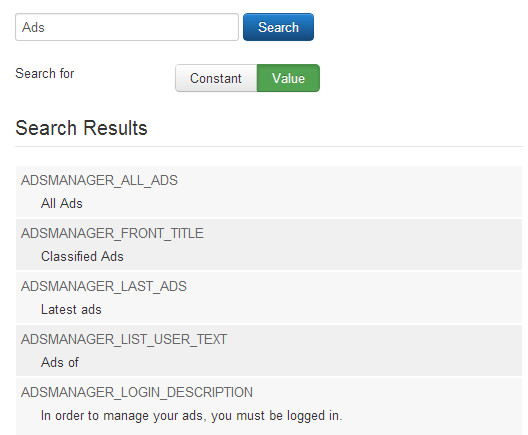528x435 pixels.
Task: Click the "In order to manage your ads" value
Action: [192, 415]
